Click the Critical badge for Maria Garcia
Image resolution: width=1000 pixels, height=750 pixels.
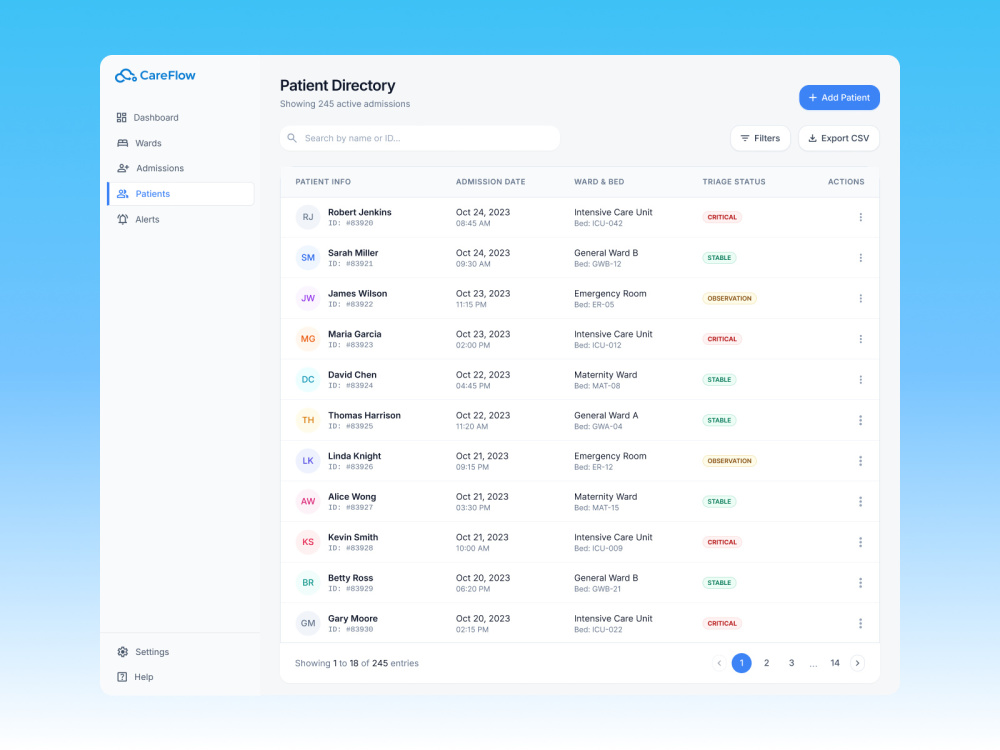pyautogui.click(x=722, y=339)
